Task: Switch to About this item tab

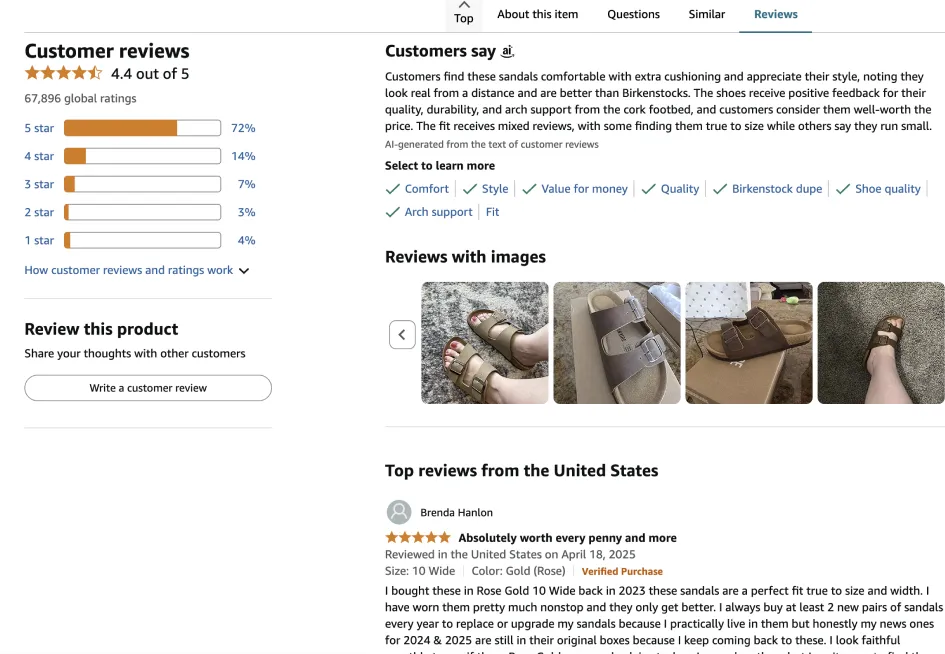Action: pos(540,14)
